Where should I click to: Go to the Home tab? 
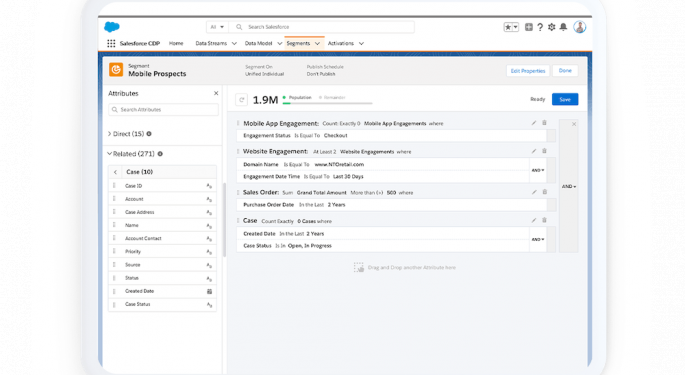[x=176, y=43]
